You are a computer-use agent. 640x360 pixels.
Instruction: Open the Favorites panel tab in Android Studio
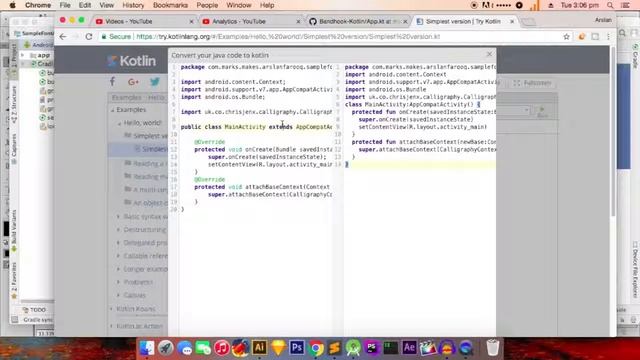point(13,279)
